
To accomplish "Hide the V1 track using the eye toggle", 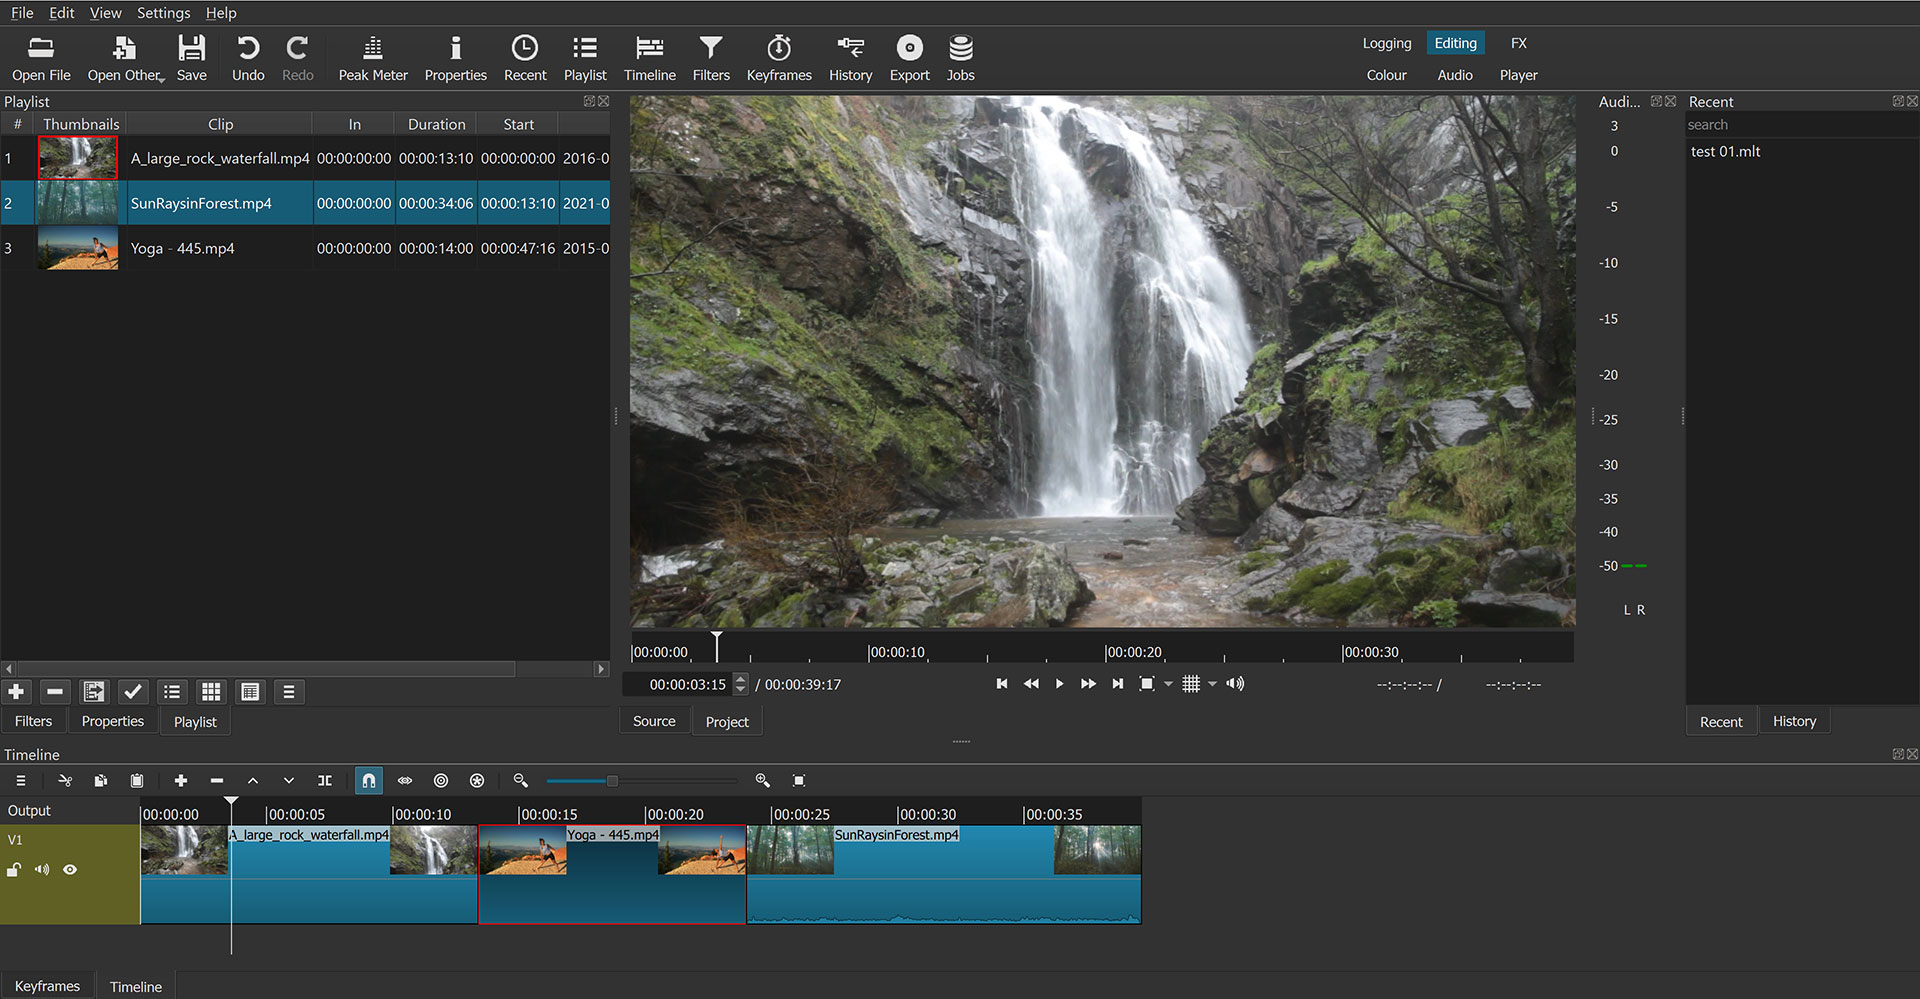I will (70, 869).
